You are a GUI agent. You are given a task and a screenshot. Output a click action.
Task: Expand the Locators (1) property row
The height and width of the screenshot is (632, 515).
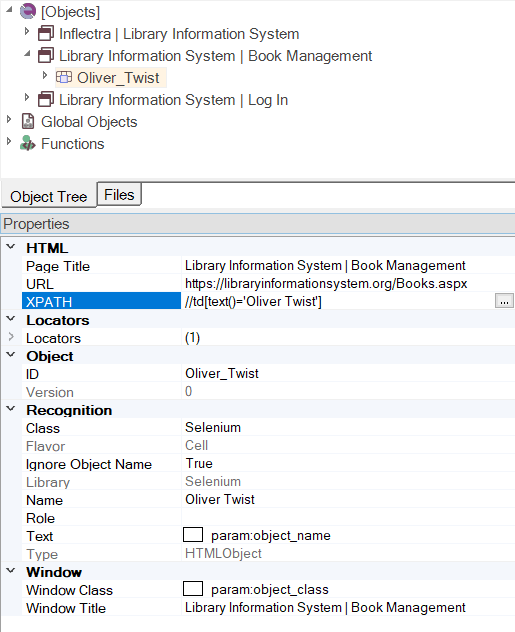click(11, 337)
